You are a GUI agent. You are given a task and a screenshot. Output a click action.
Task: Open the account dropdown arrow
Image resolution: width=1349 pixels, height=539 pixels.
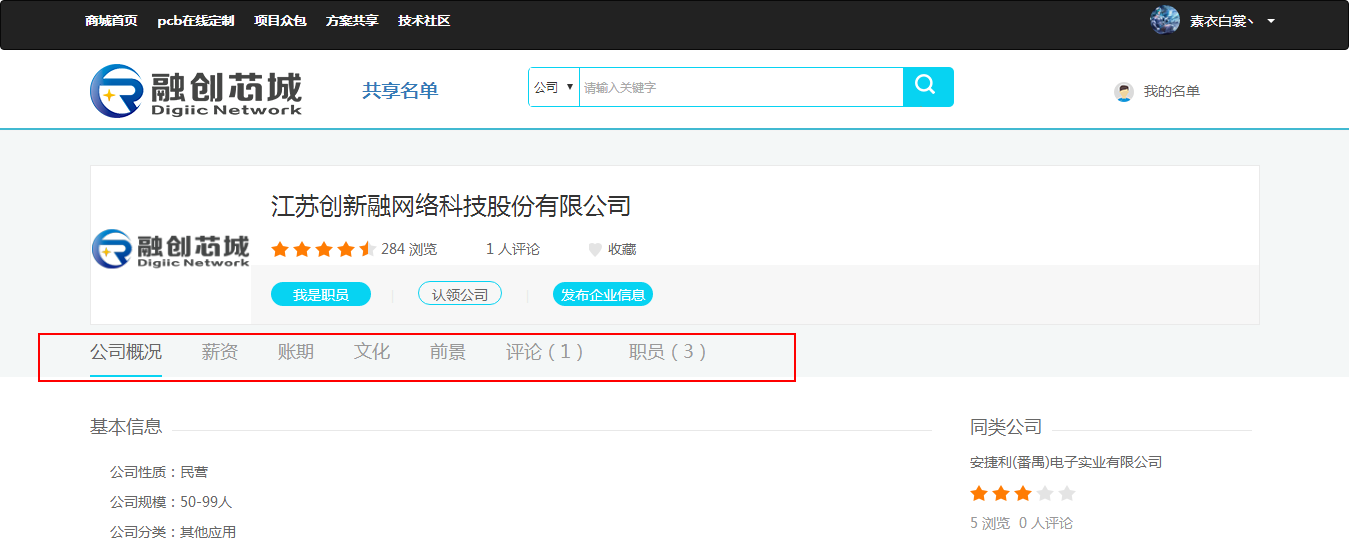click(1271, 21)
